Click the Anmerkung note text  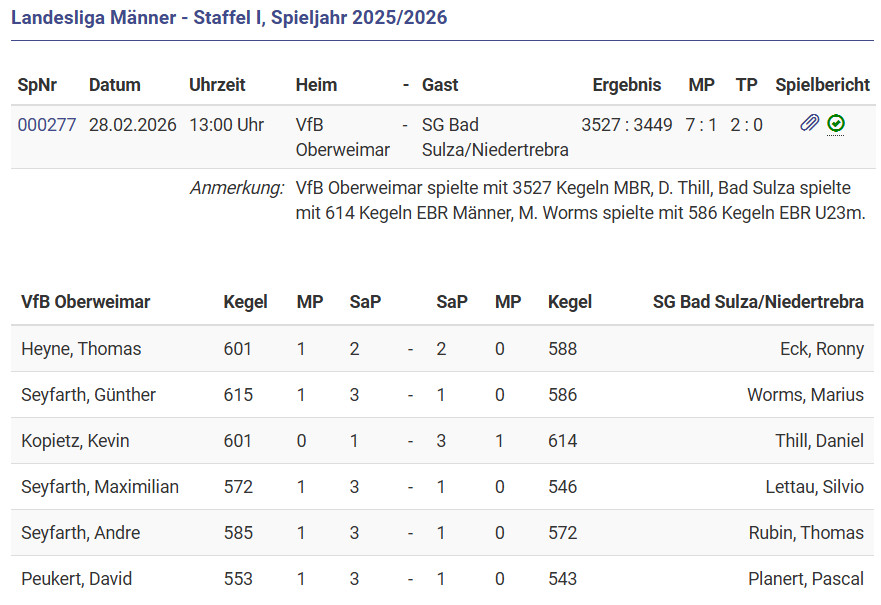(580, 200)
